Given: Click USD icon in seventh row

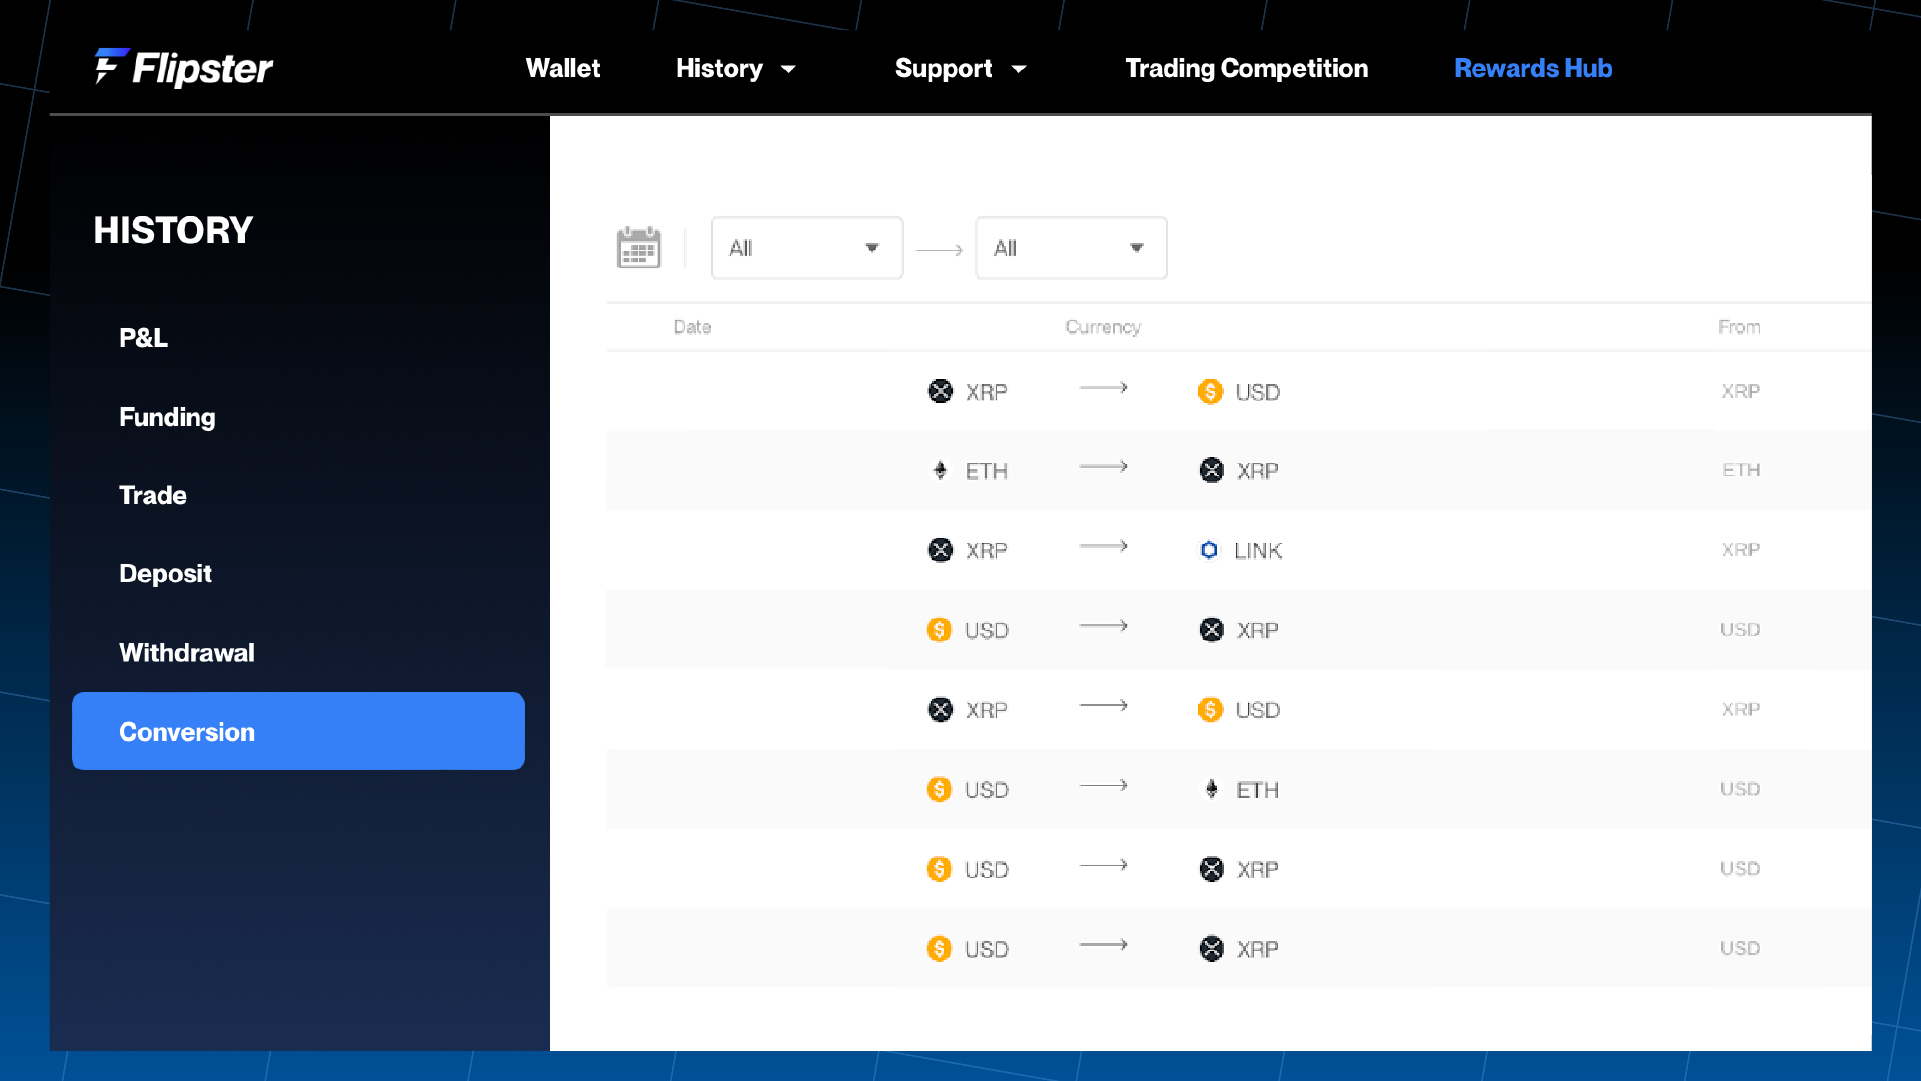Looking at the screenshot, I should click(x=939, y=869).
